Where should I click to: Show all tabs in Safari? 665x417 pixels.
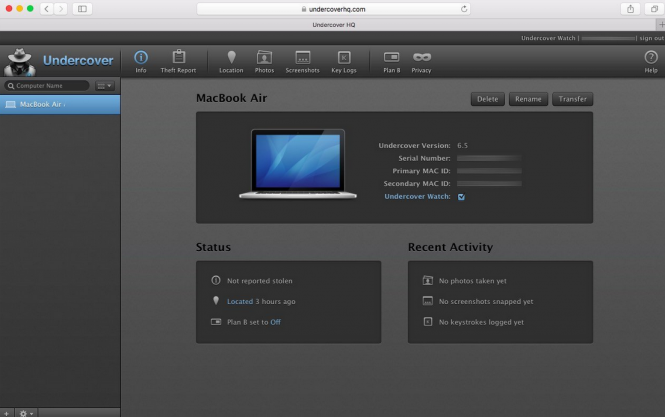(654, 9)
